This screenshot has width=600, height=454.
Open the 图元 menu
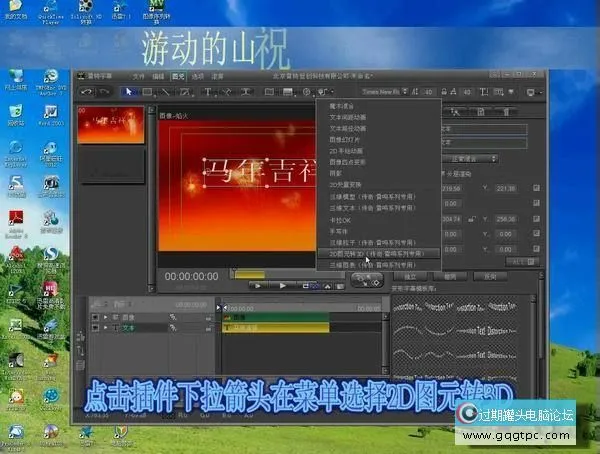[x=178, y=76]
